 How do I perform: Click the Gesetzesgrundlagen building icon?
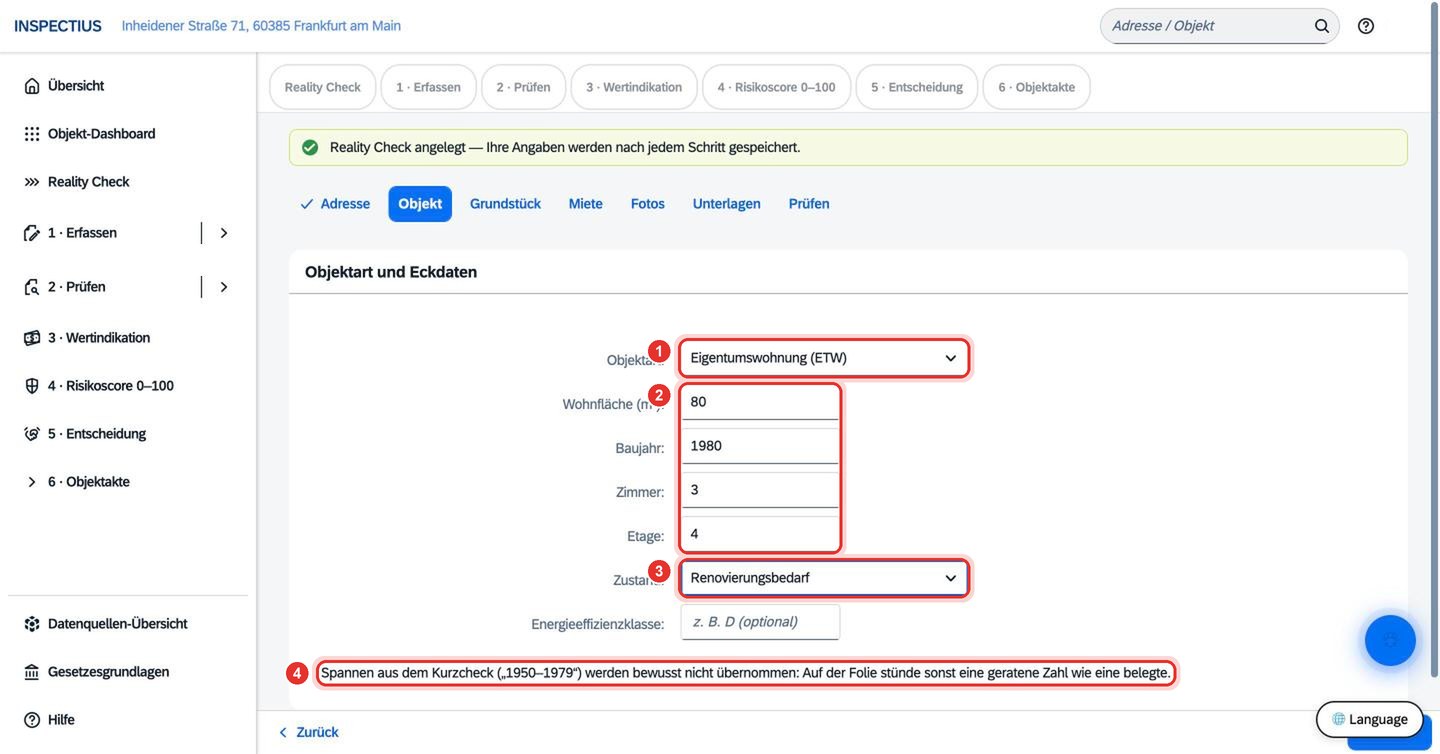click(32, 672)
